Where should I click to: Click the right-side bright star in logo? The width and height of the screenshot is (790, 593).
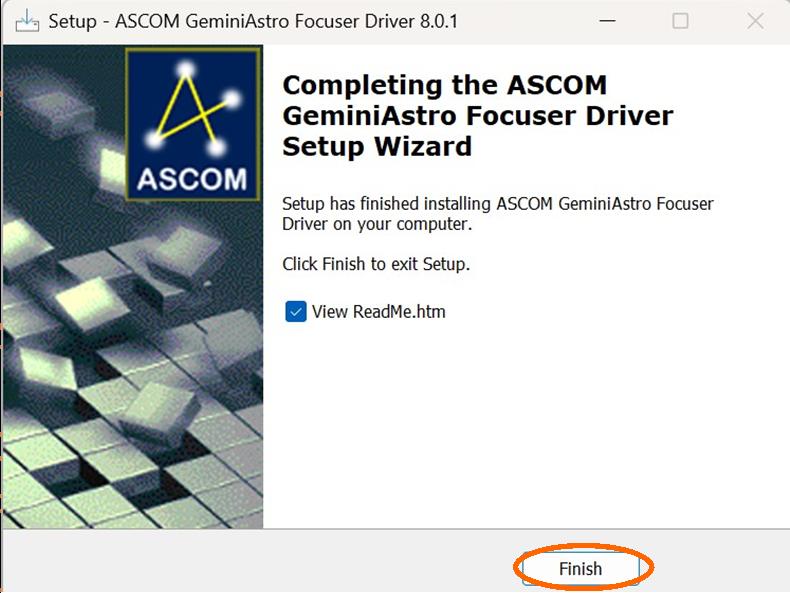point(231,98)
